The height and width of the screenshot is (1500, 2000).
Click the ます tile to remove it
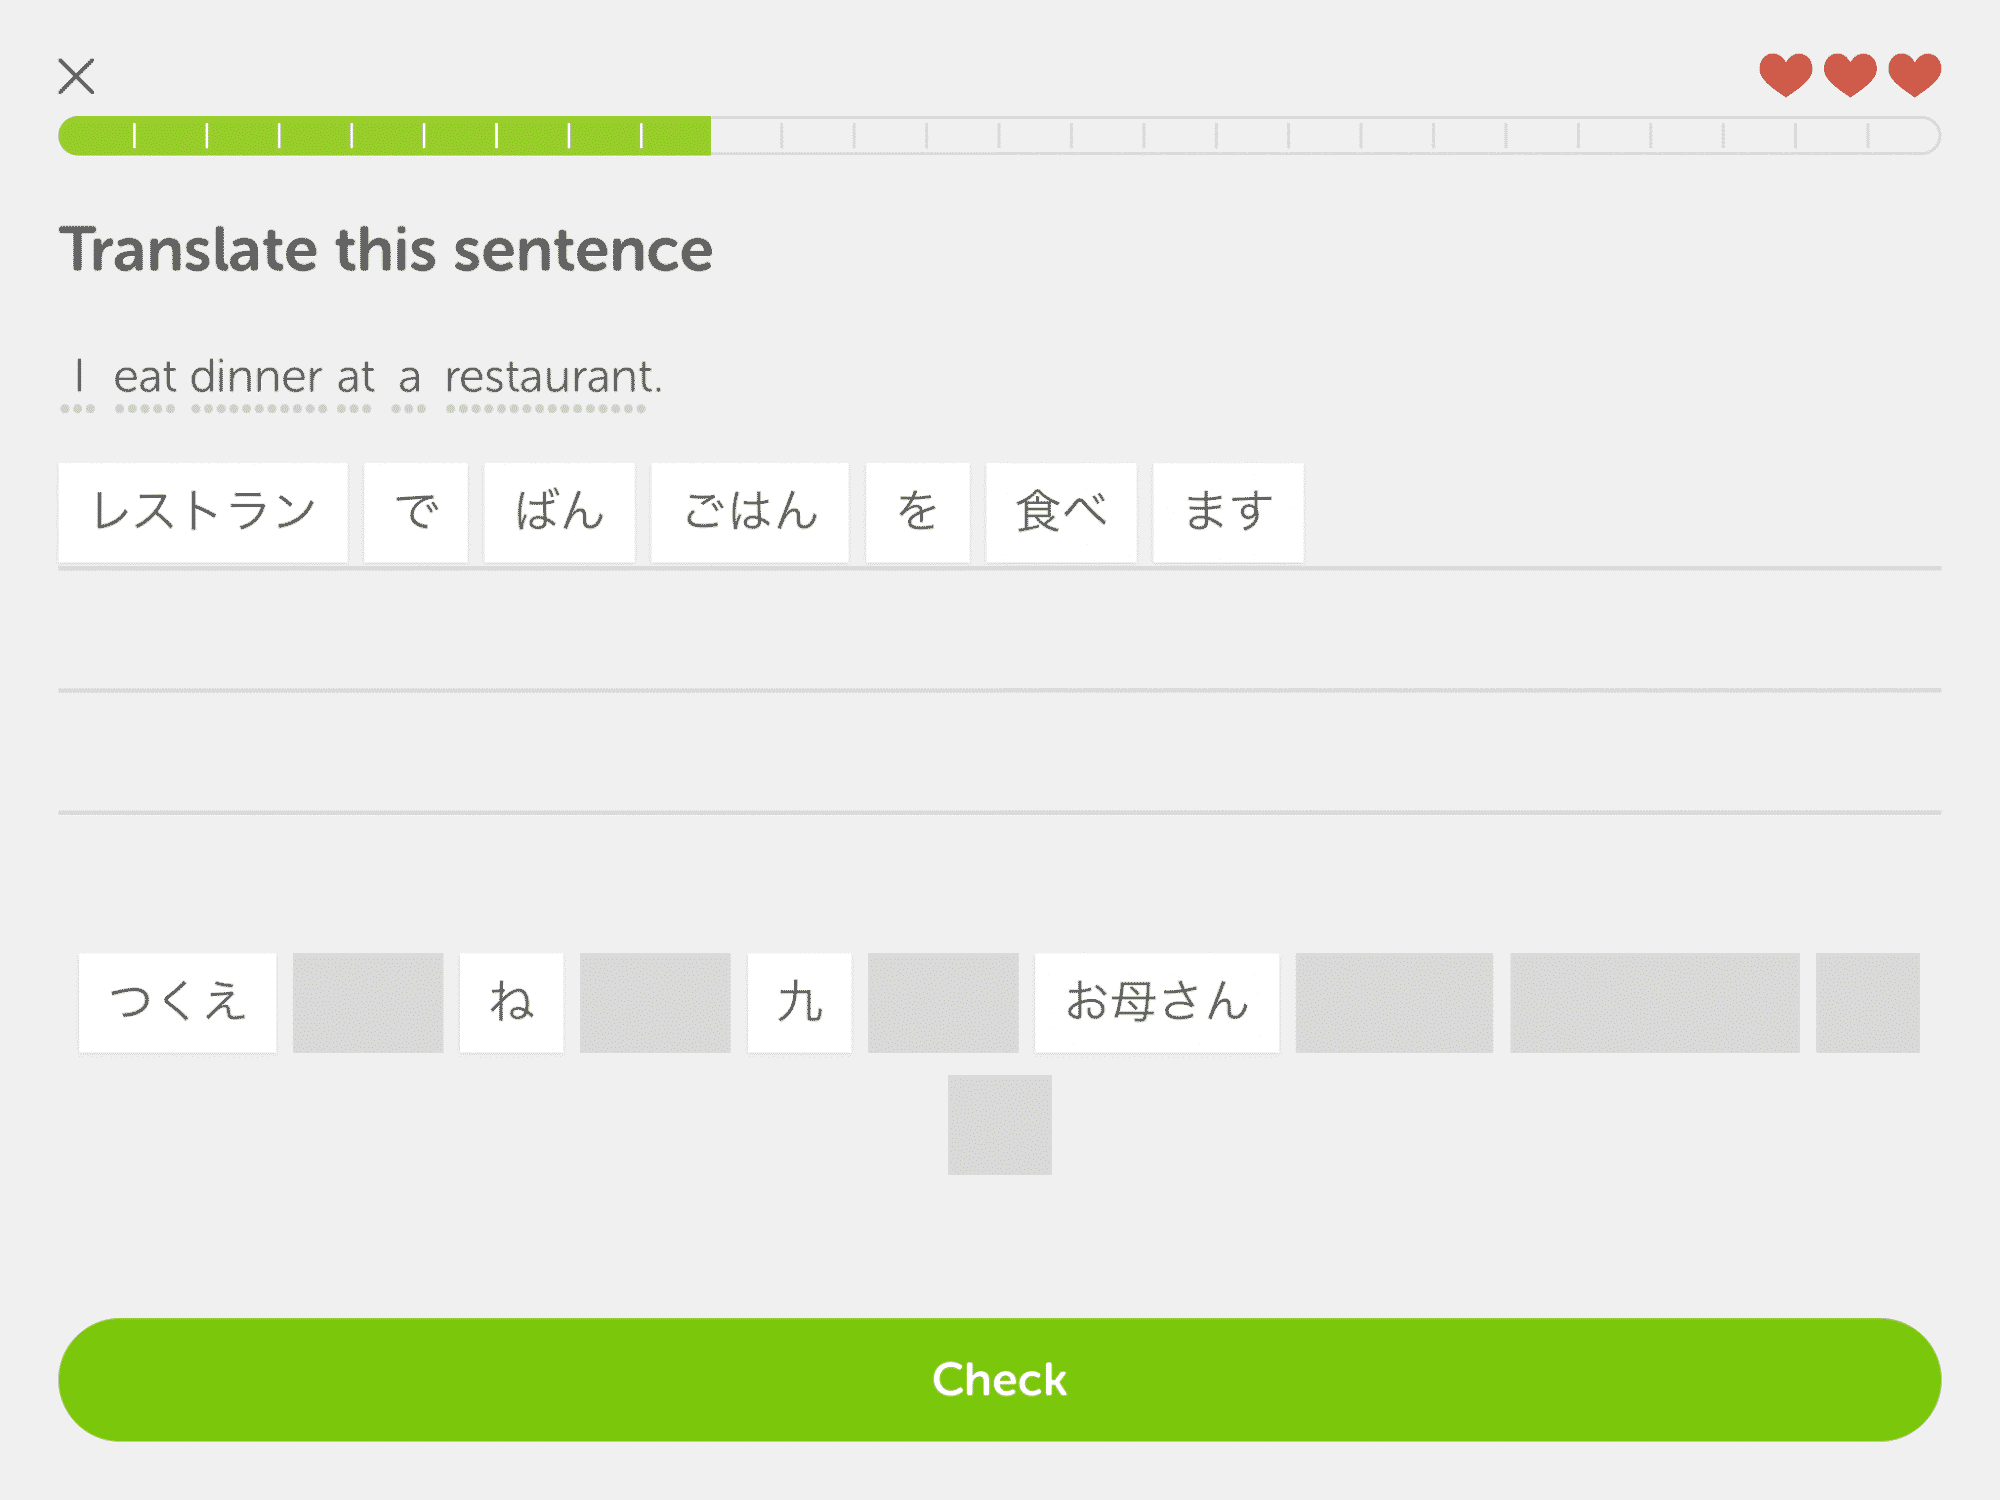pos(1228,512)
